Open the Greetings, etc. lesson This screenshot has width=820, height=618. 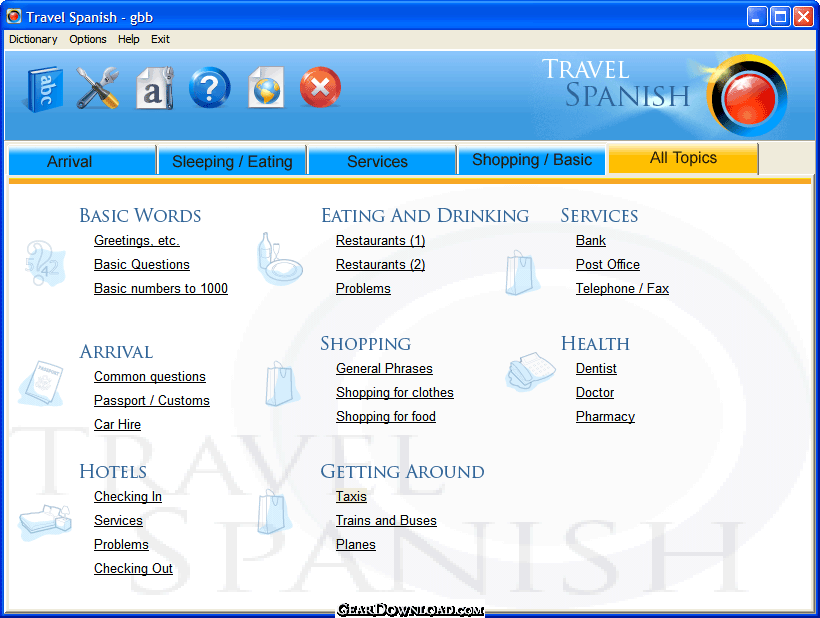(x=137, y=241)
